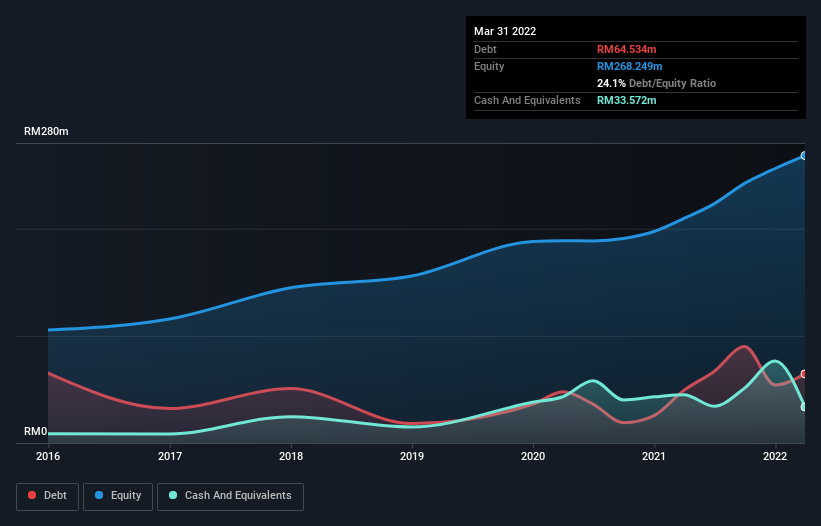
Task: Select the 2021 axis label
Action: (654, 456)
